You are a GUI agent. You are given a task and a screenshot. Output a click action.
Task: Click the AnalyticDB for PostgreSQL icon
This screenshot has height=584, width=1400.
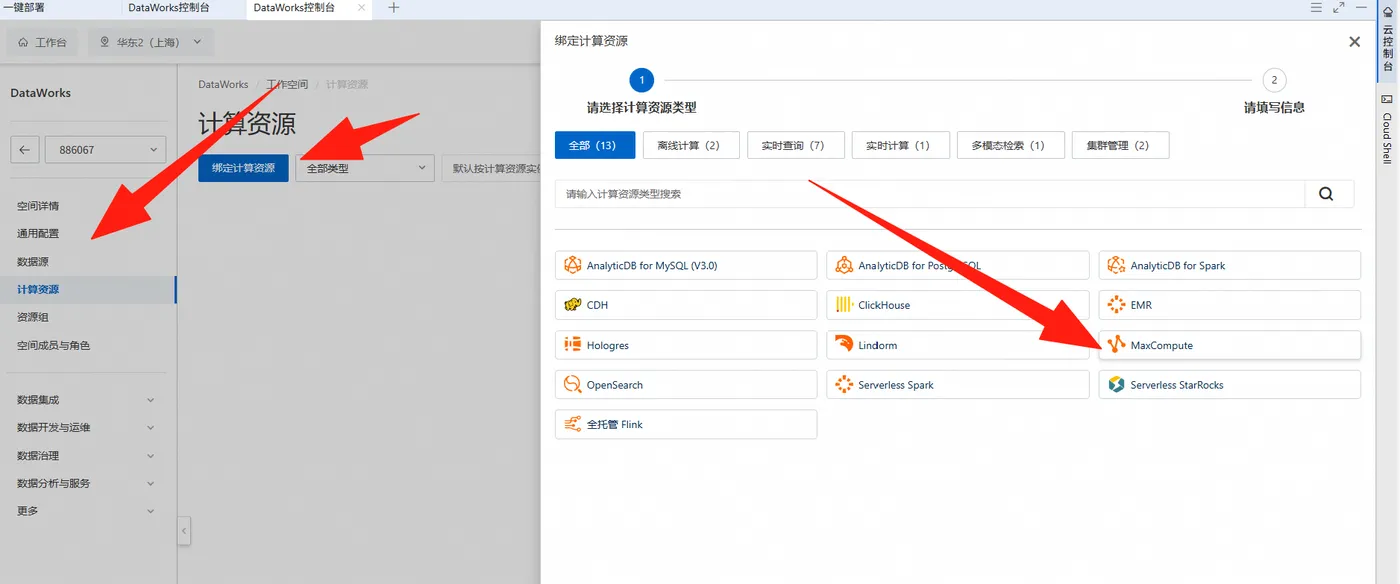[844, 266]
